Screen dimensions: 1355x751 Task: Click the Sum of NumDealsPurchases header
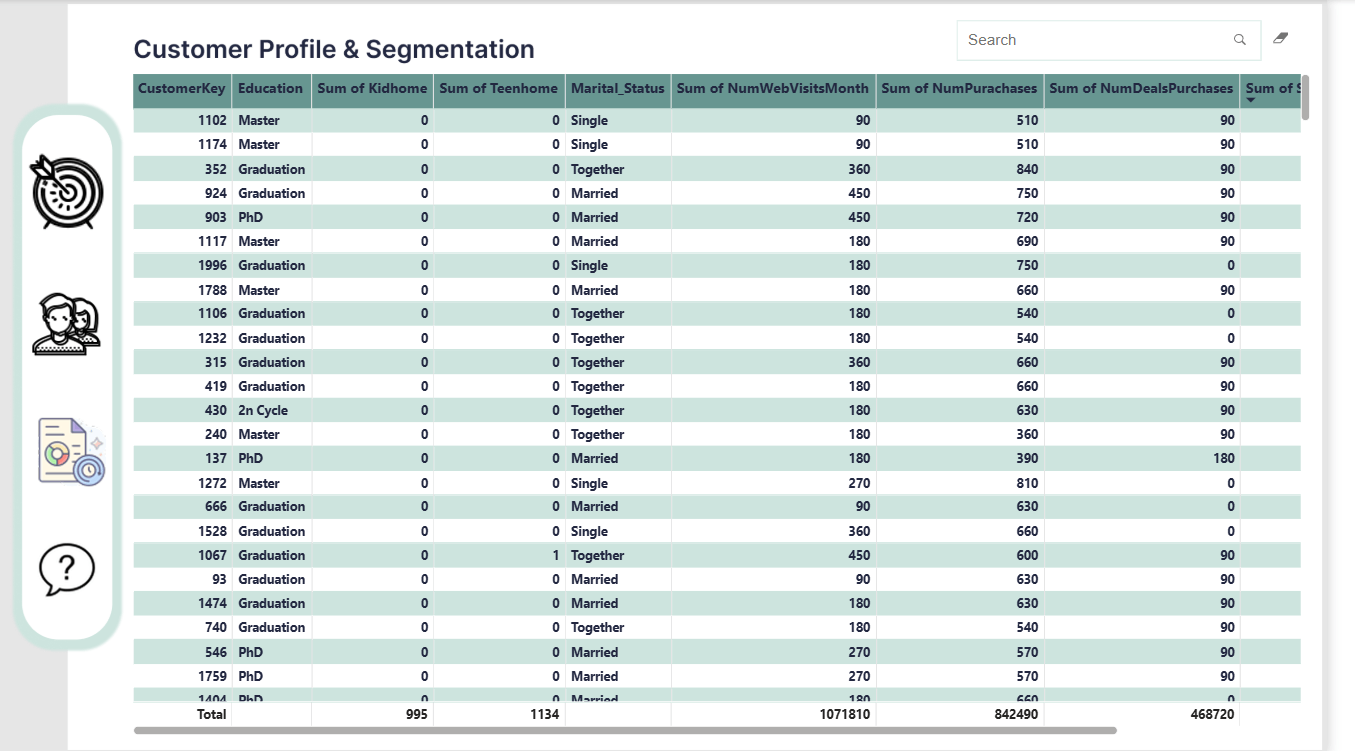coord(1141,88)
